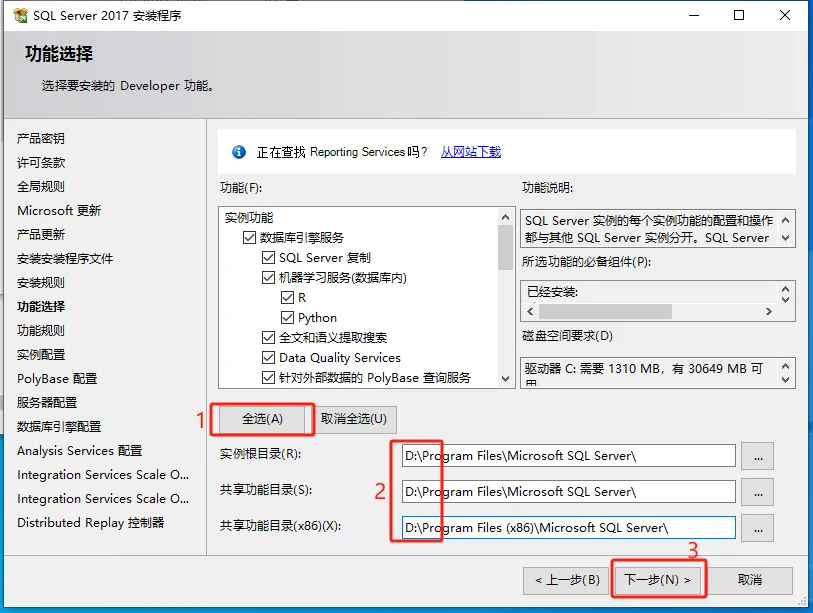Click right arrow of 必备组件 horizontal scrollbar
This screenshot has width=813, height=613.
[769, 311]
